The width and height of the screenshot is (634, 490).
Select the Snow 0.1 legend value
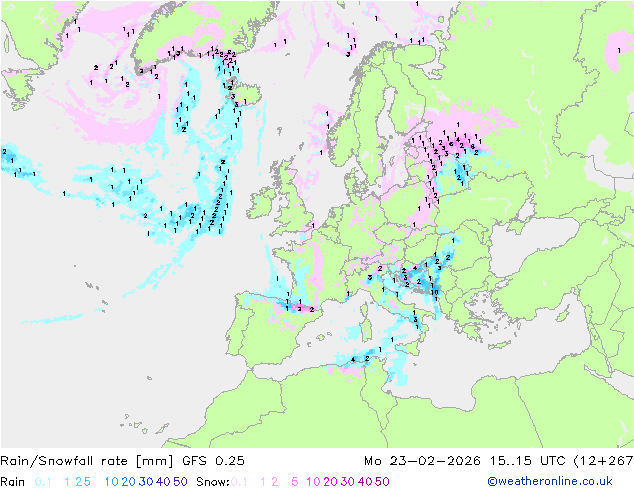pyautogui.click(x=239, y=482)
